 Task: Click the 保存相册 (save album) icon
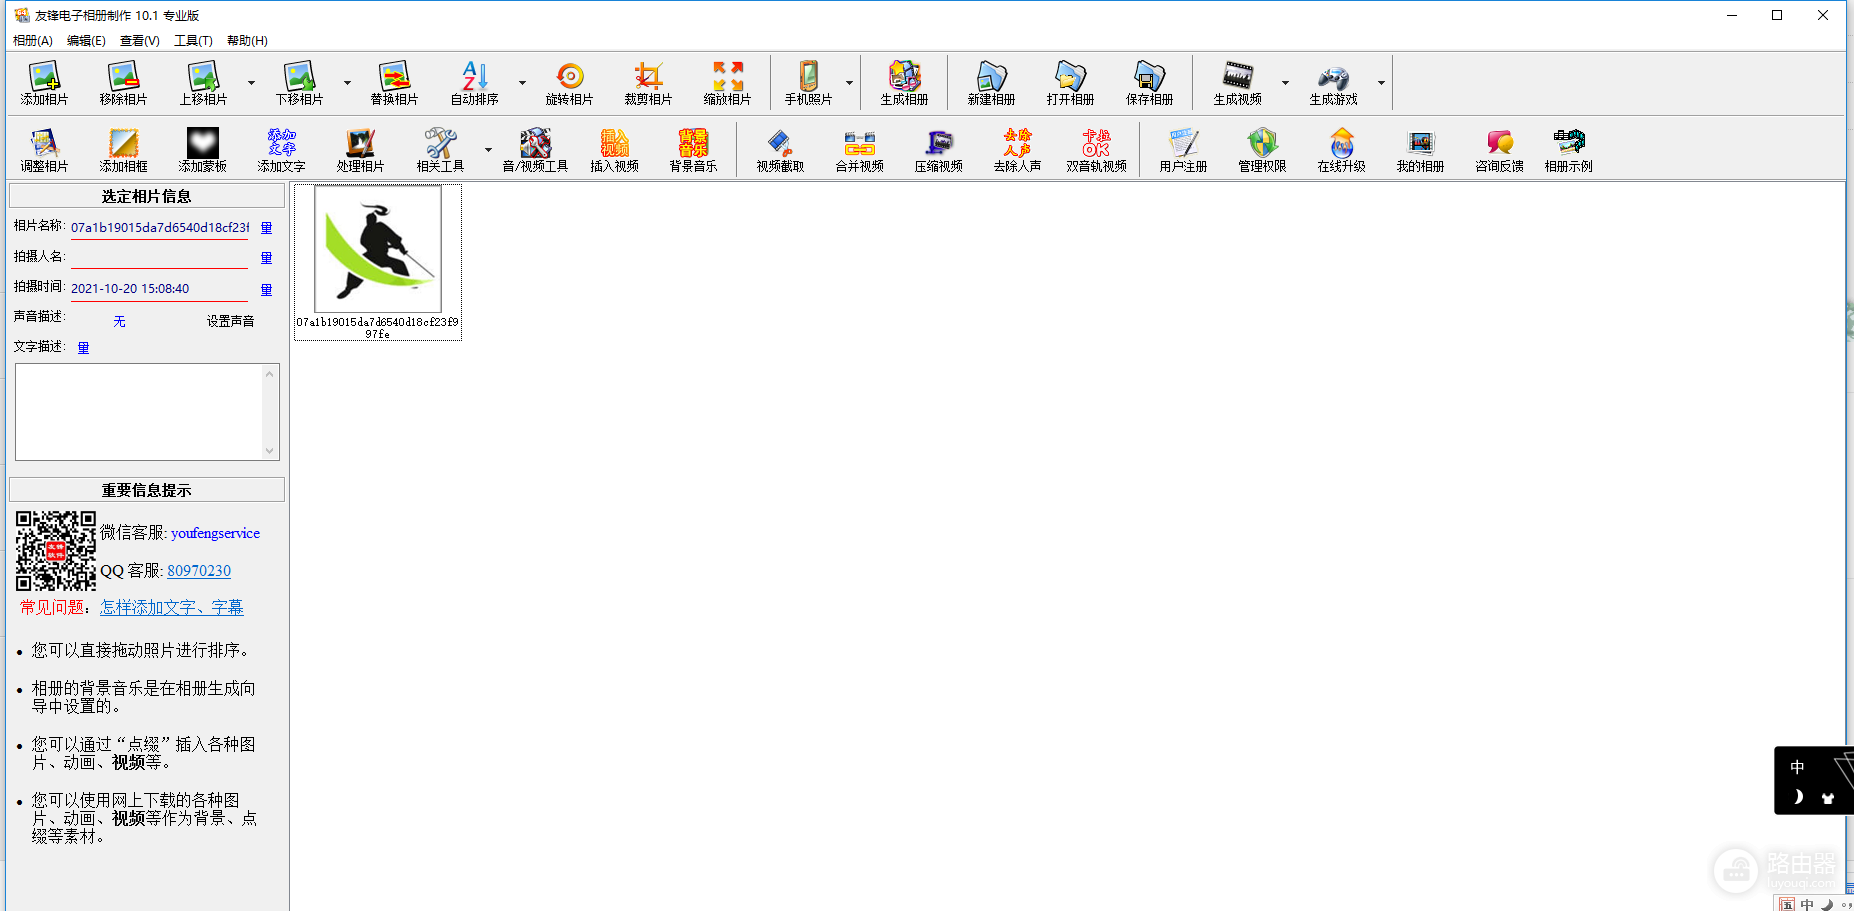pos(1149,83)
